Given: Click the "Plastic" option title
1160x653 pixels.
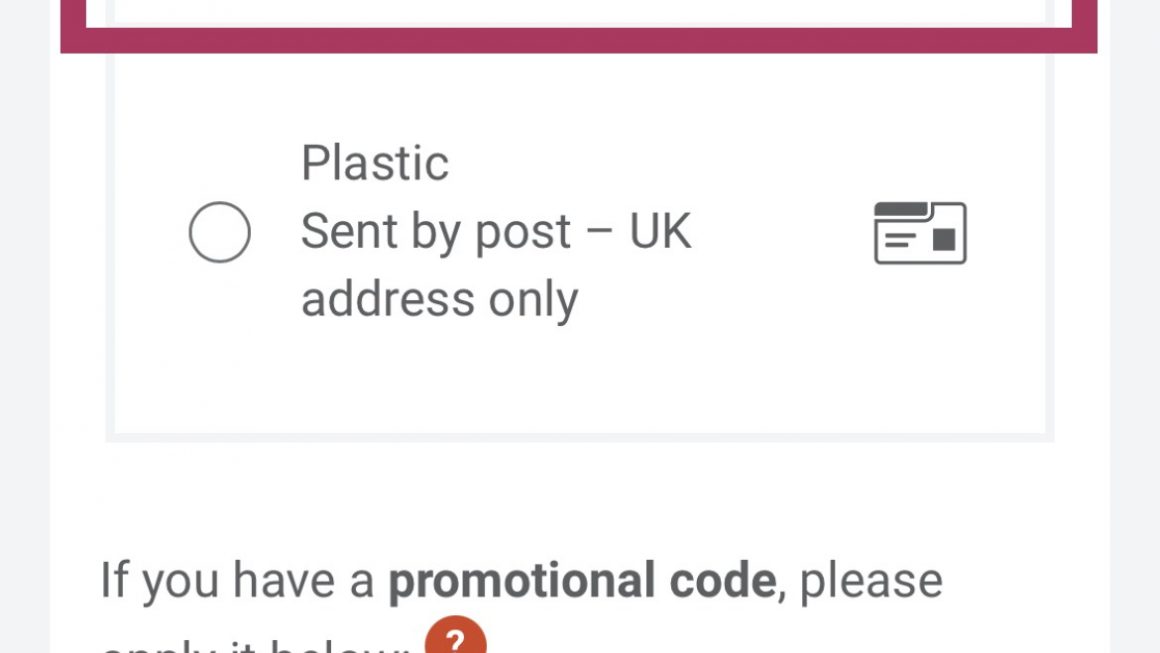Looking at the screenshot, I should coord(375,164).
